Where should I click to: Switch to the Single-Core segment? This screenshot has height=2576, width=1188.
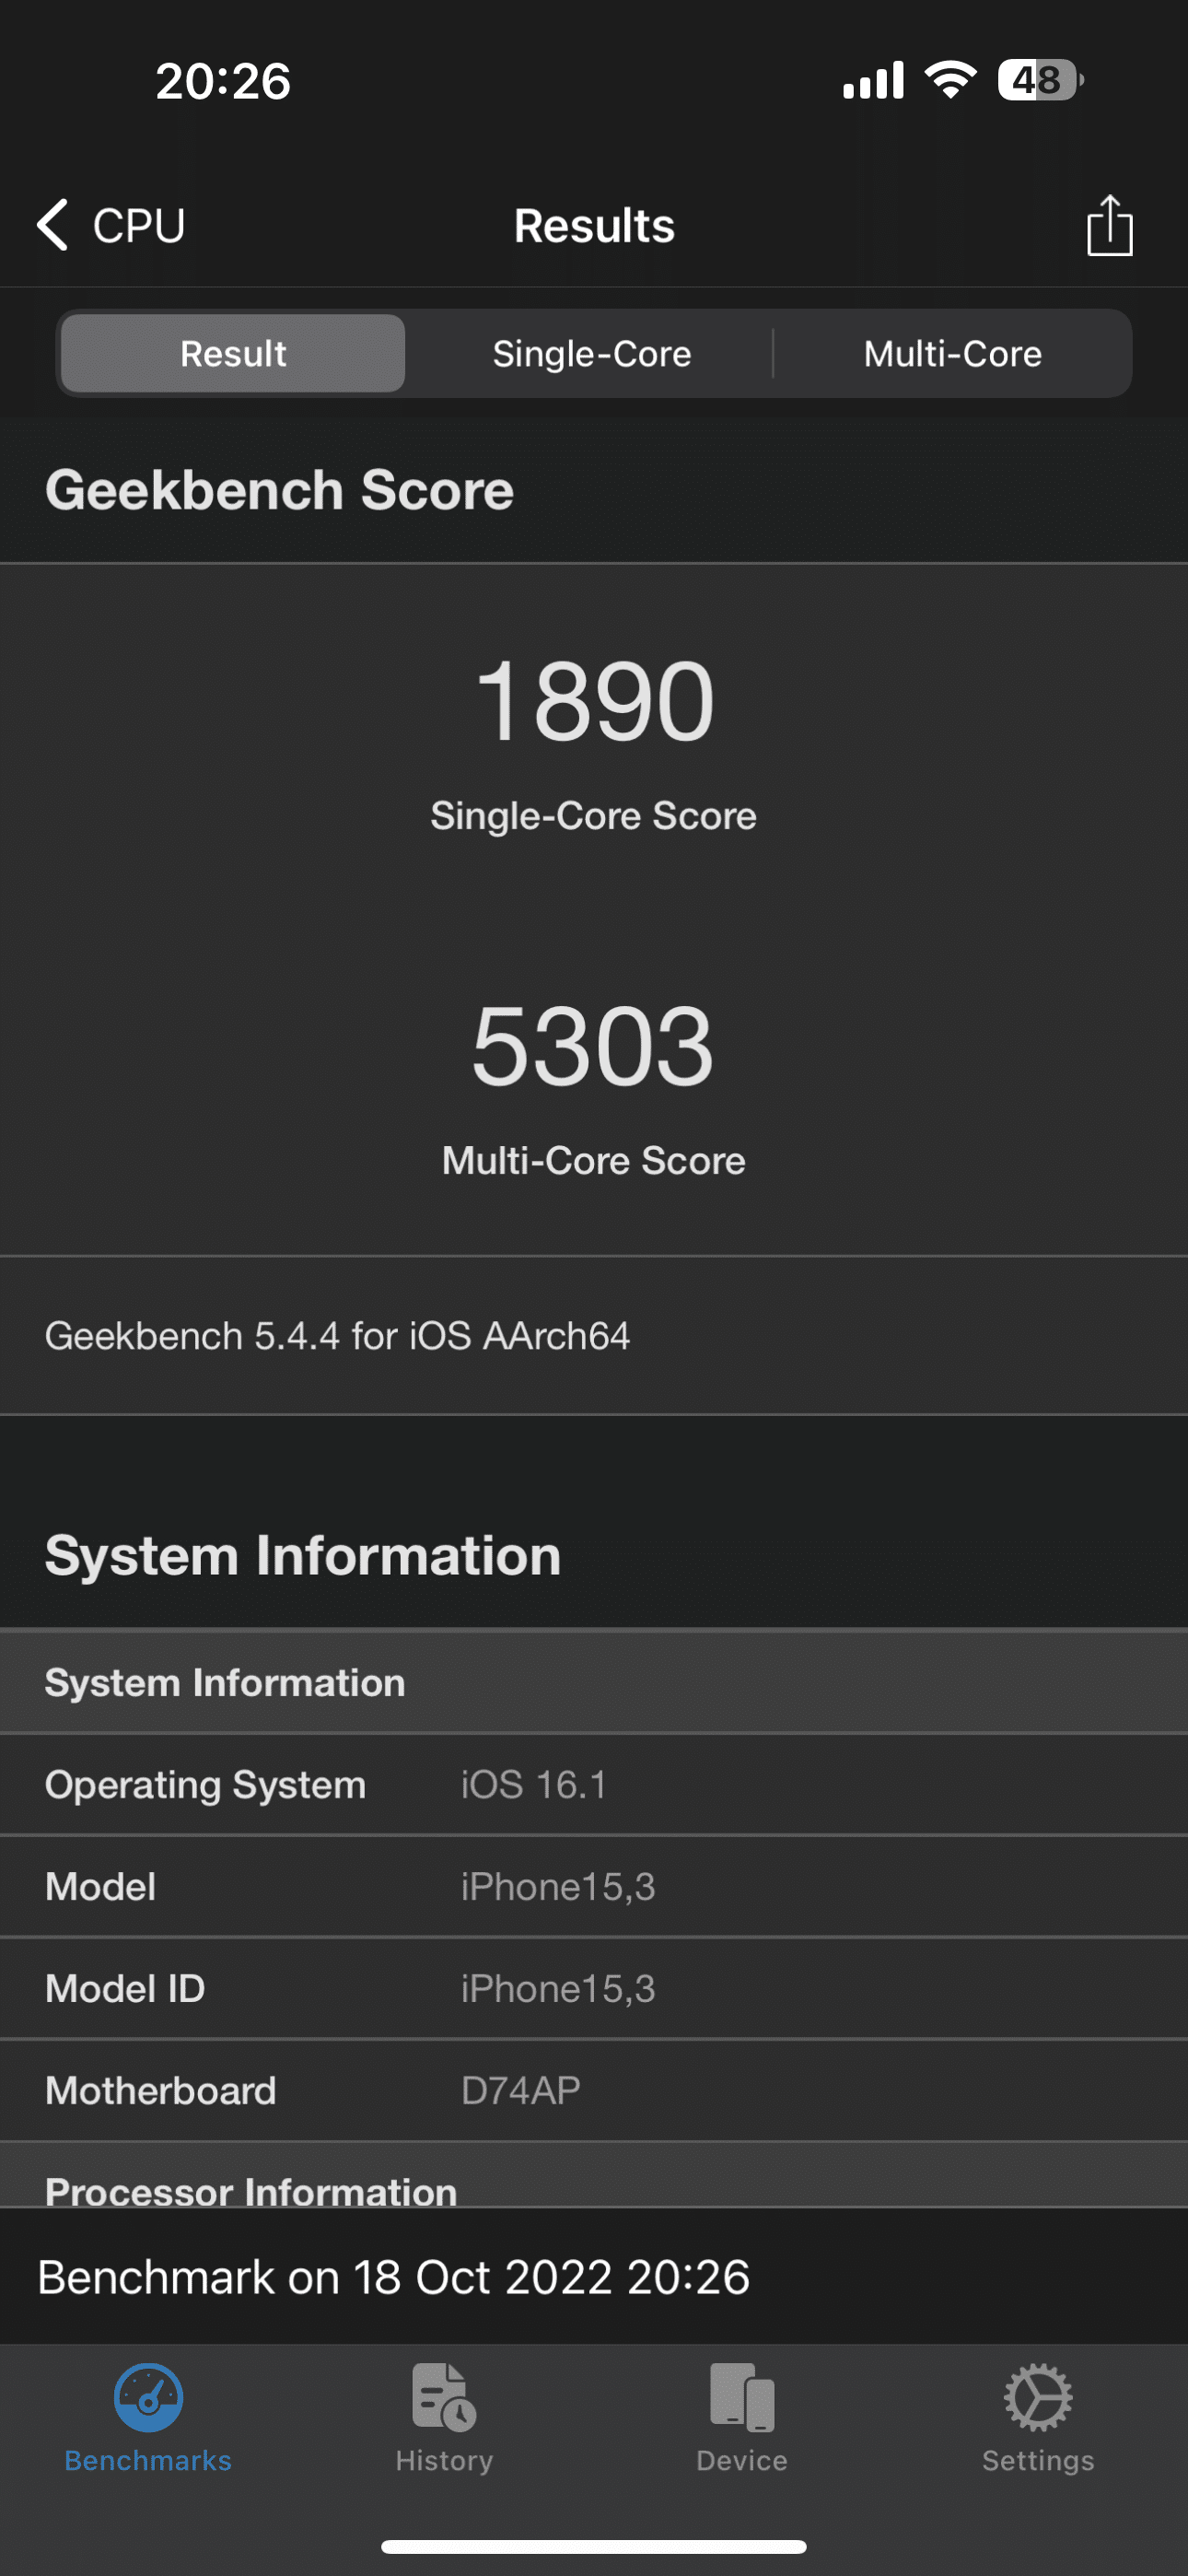tap(592, 353)
